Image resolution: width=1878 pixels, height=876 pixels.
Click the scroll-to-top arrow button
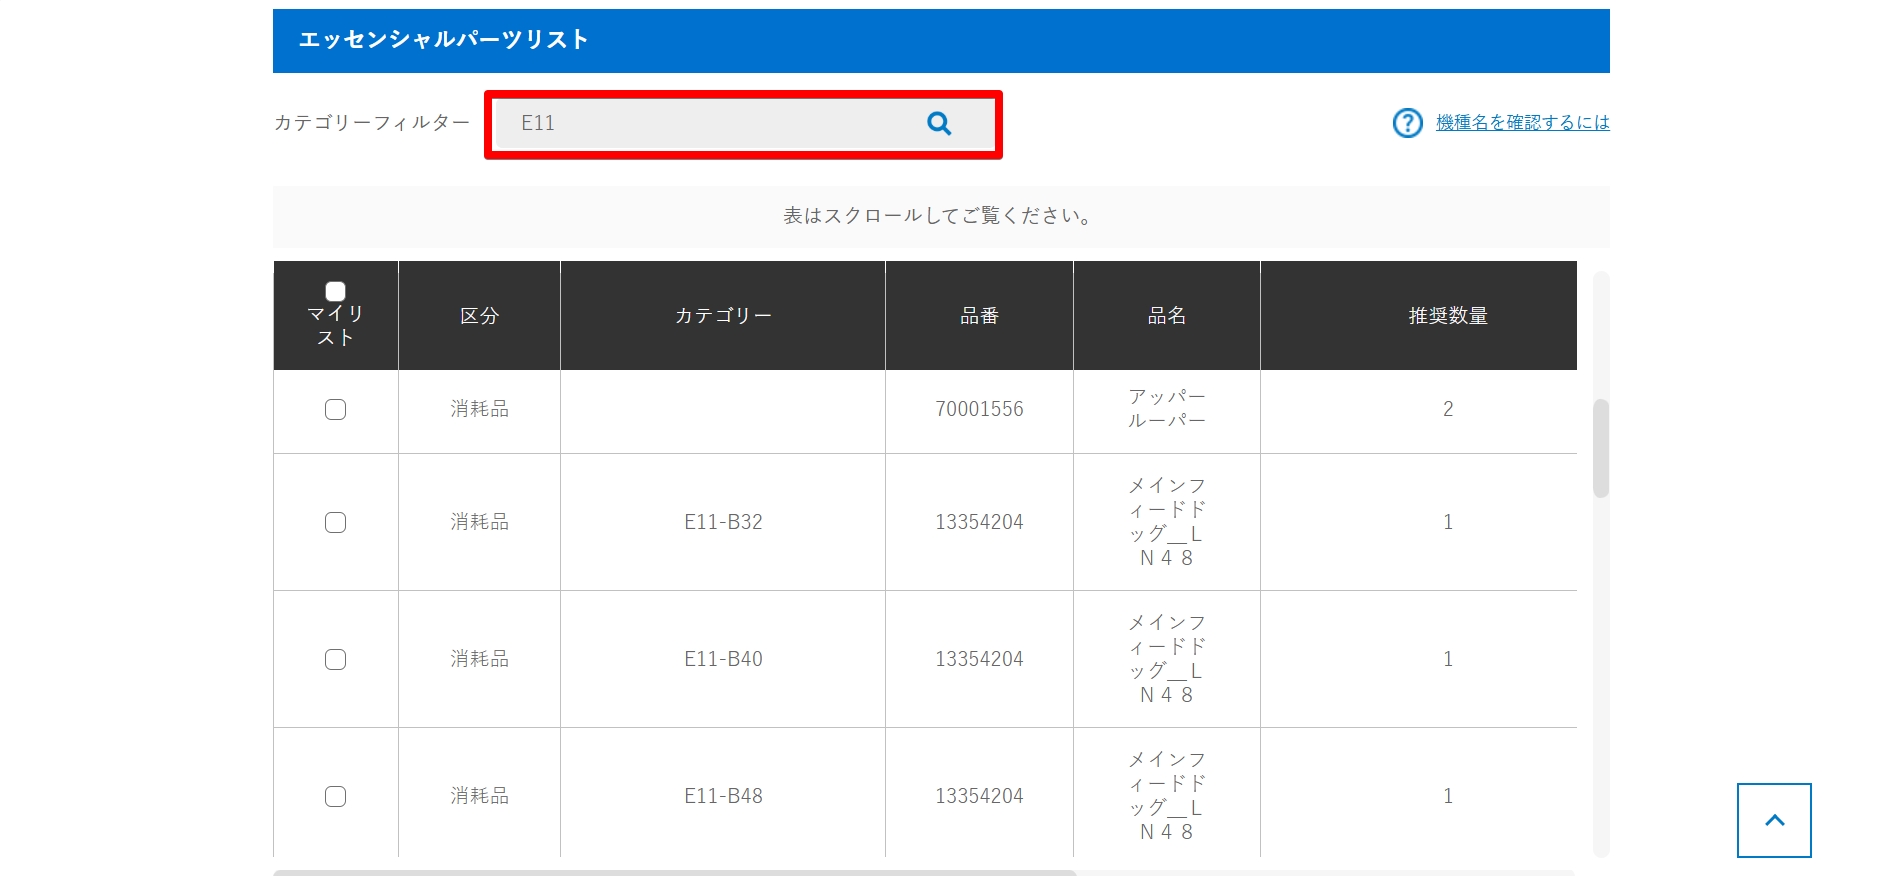tap(1773, 820)
